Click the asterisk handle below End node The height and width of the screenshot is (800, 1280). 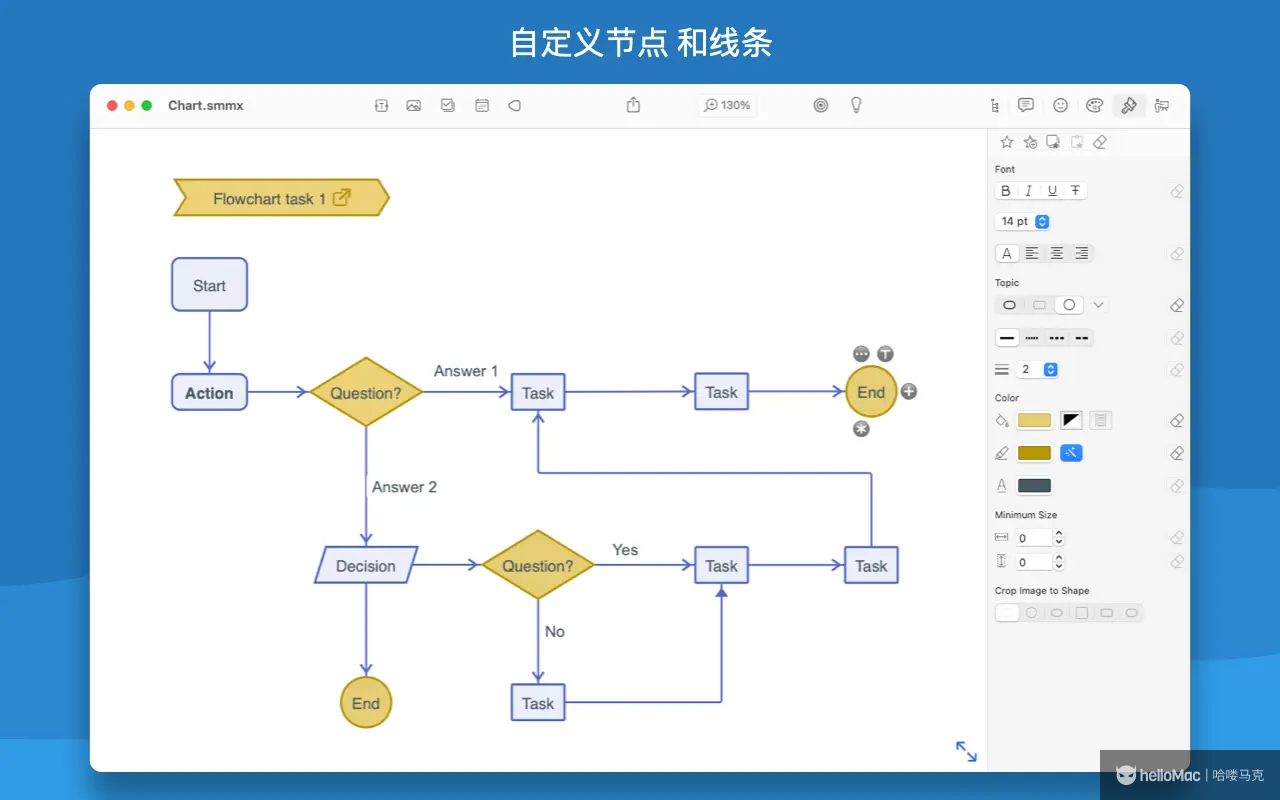[x=861, y=429]
